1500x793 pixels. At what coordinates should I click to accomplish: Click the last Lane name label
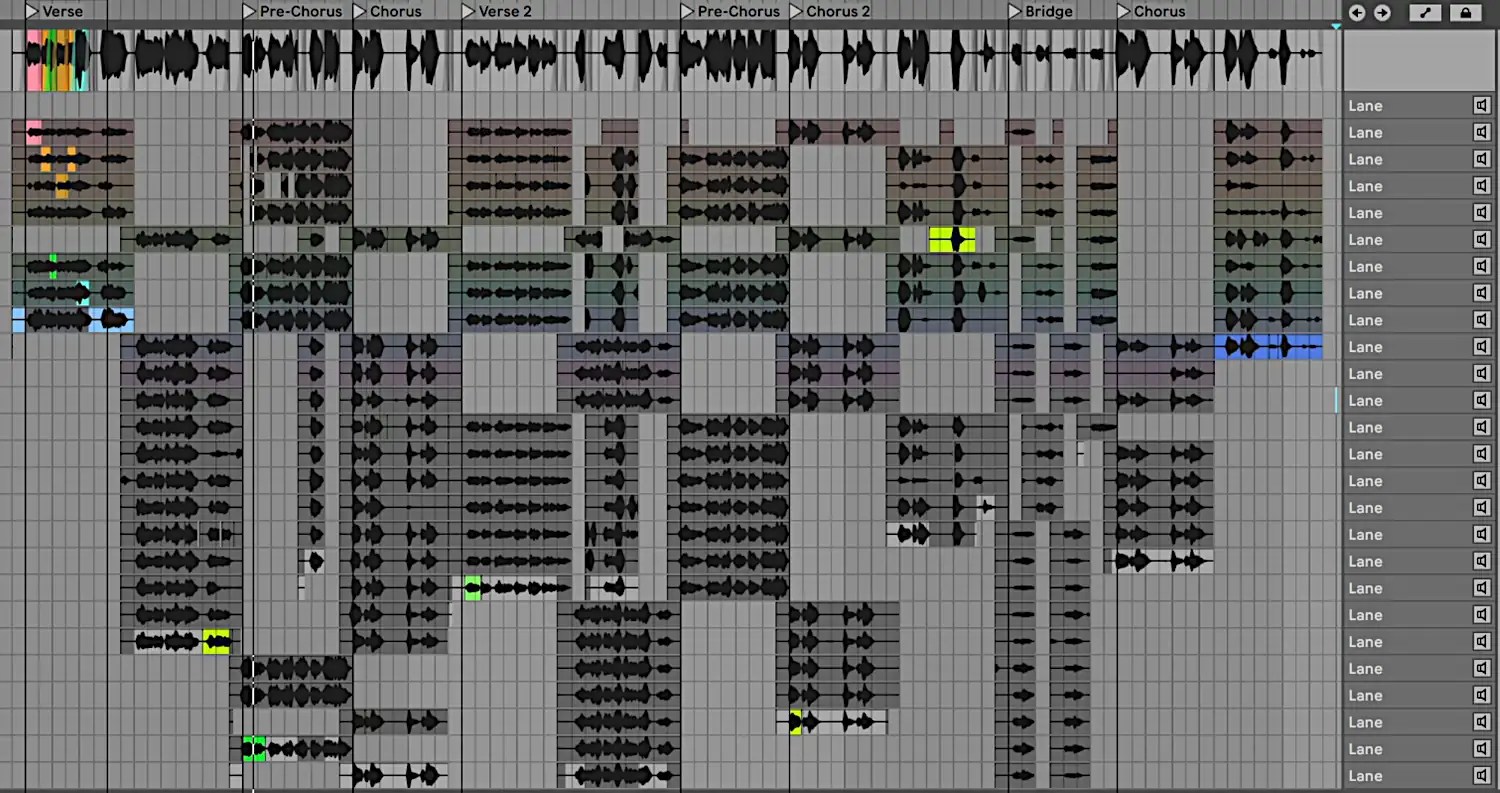[x=1366, y=776]
